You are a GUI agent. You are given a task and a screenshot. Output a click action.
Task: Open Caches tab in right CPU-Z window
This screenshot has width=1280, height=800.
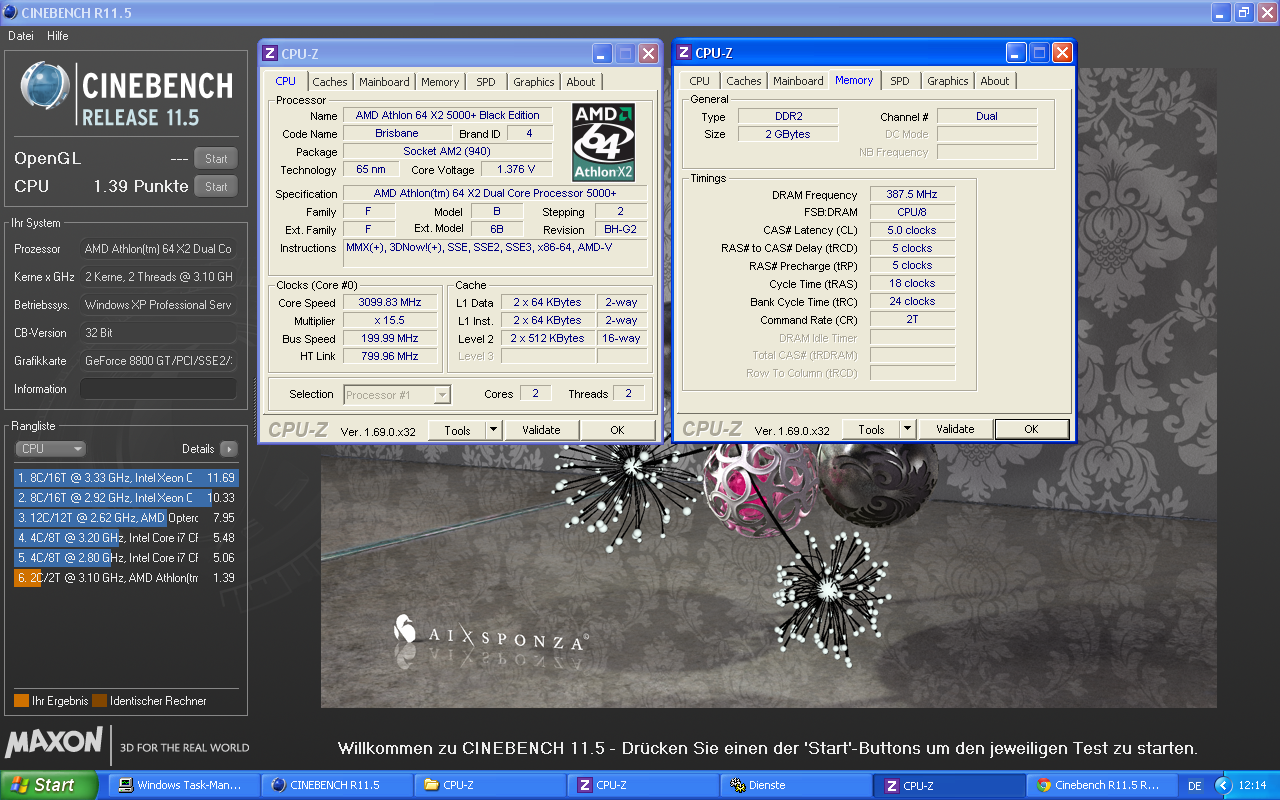click(744, 81)
